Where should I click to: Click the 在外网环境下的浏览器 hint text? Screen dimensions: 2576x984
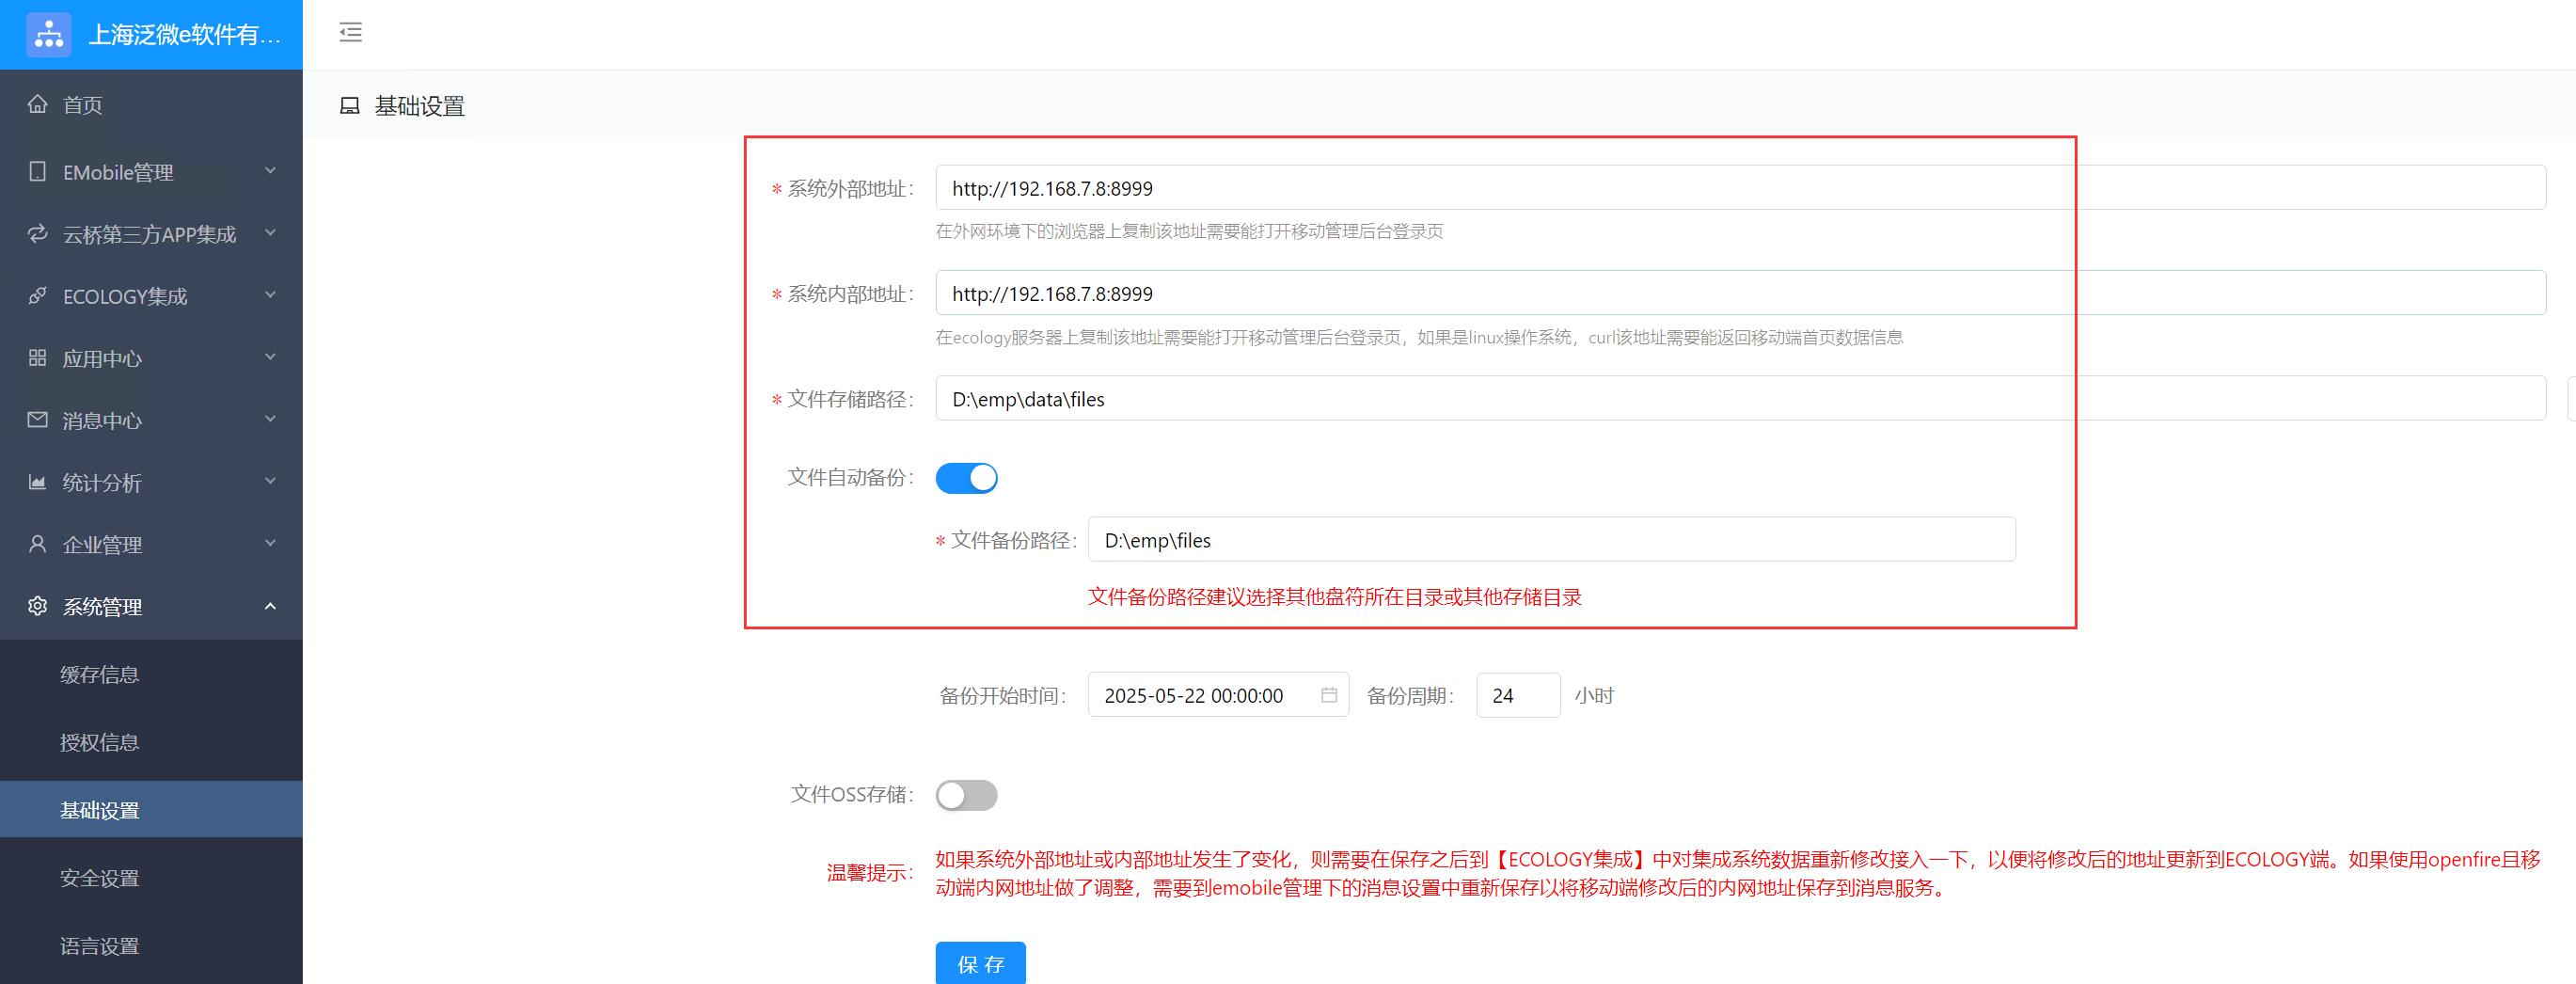1189,231
